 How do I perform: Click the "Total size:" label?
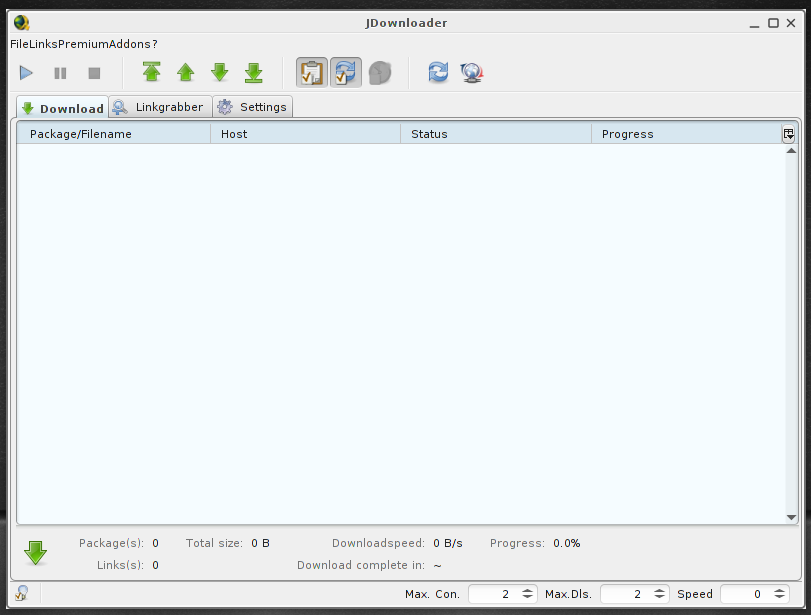click(214, 543)
